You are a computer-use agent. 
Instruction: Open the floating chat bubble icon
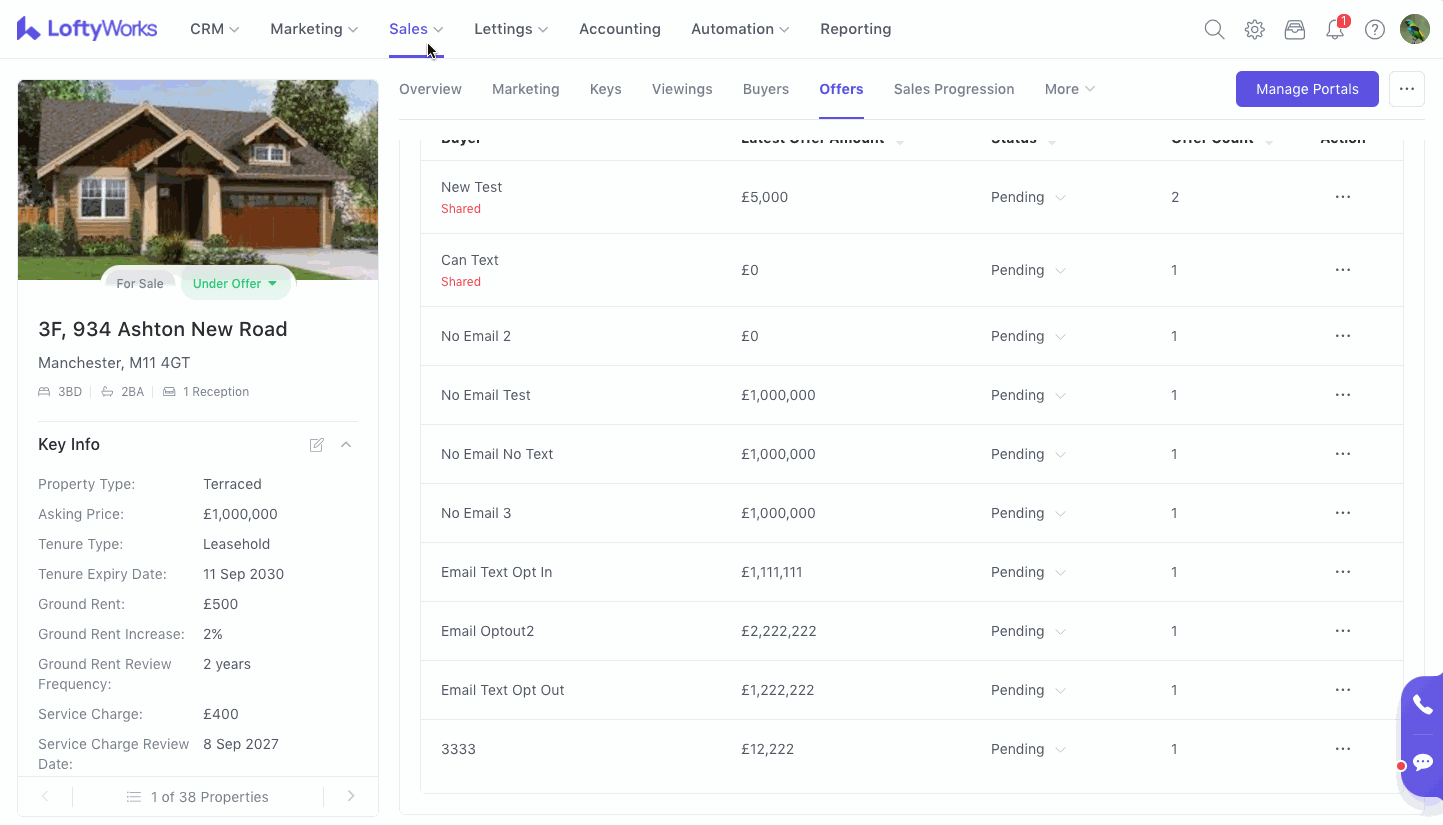click(1422, 763)
